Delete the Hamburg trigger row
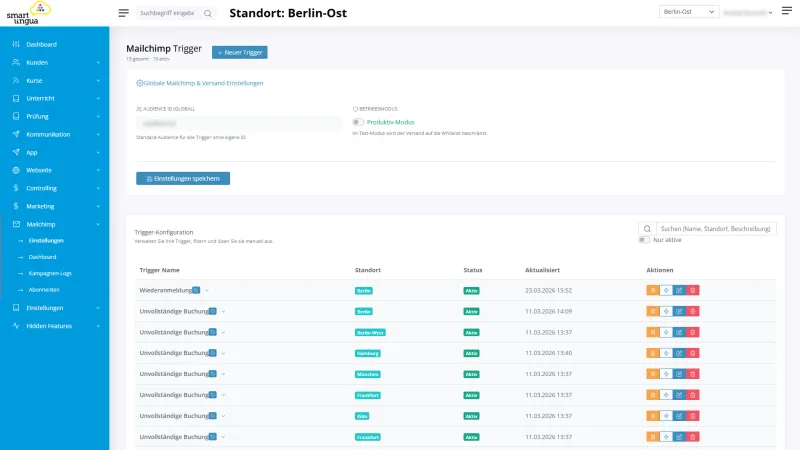The width and height of the screenshot is (800, 450). 692,353
